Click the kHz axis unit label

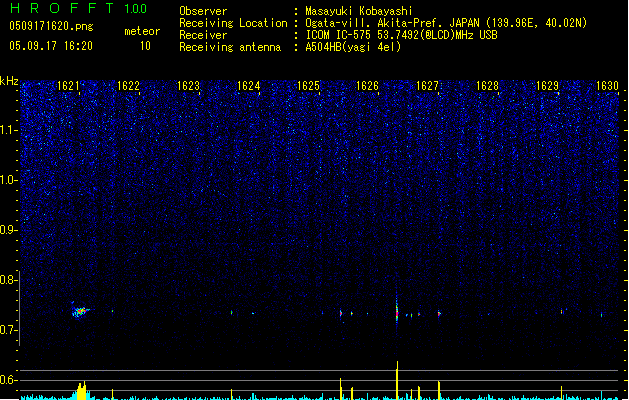(x=9, y=81)
